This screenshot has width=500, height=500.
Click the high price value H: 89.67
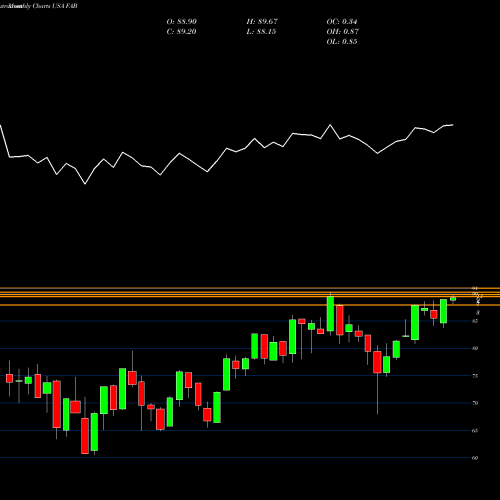point(262,22)
